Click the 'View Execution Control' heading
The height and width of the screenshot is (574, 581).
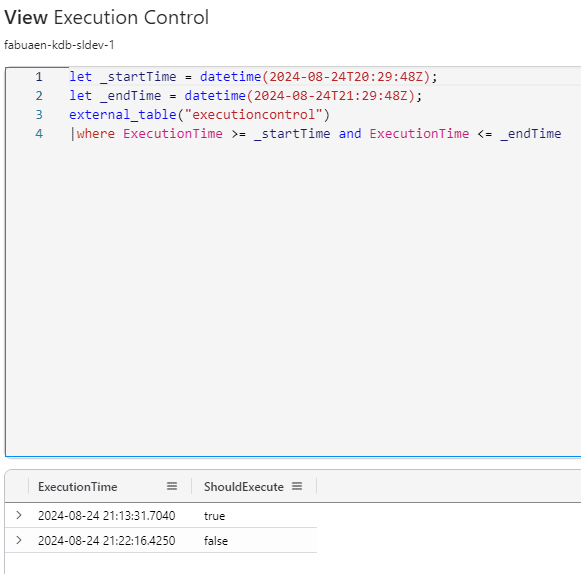pyautogui.click(x=107, y=17)
